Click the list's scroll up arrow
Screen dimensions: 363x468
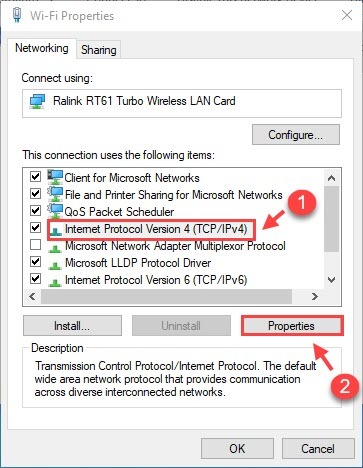(x=332, y=178)
